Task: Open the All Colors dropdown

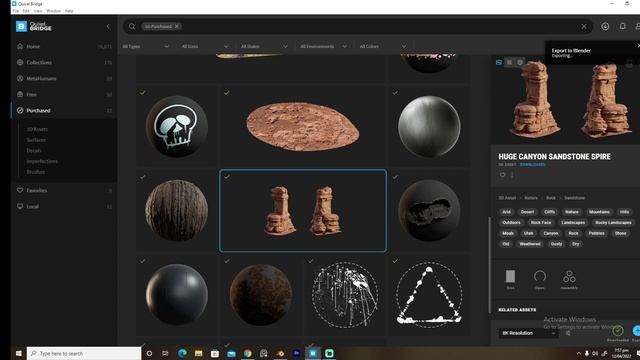Action: pos(382,47)
